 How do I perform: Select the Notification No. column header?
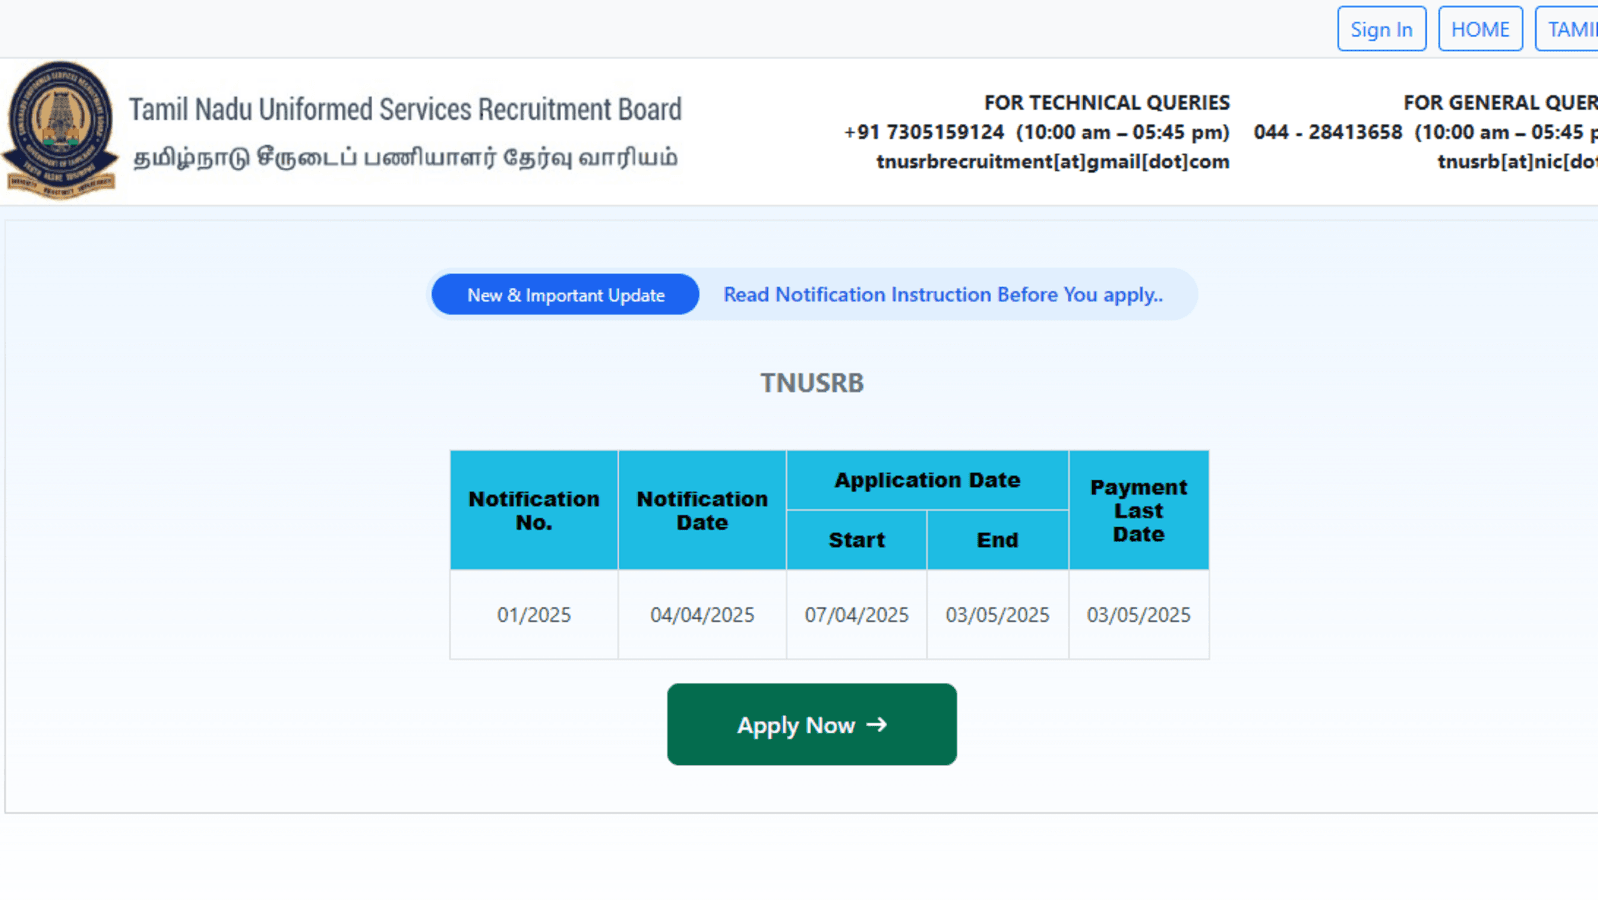[534, 510]
